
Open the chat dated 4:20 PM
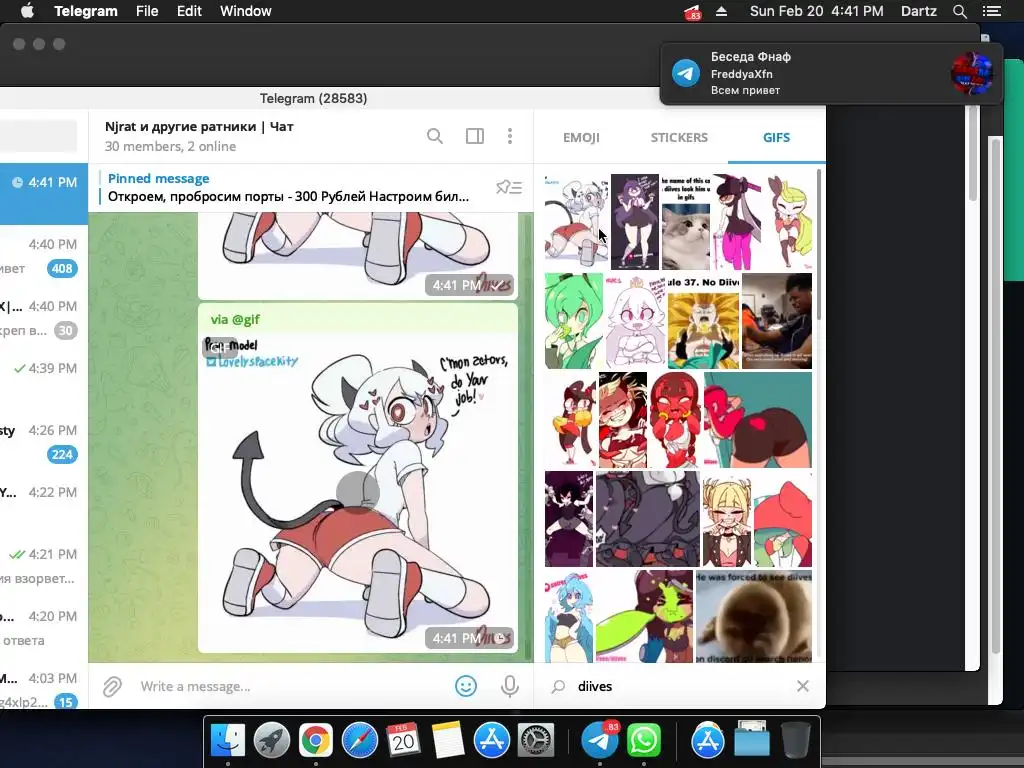(44, 628)
